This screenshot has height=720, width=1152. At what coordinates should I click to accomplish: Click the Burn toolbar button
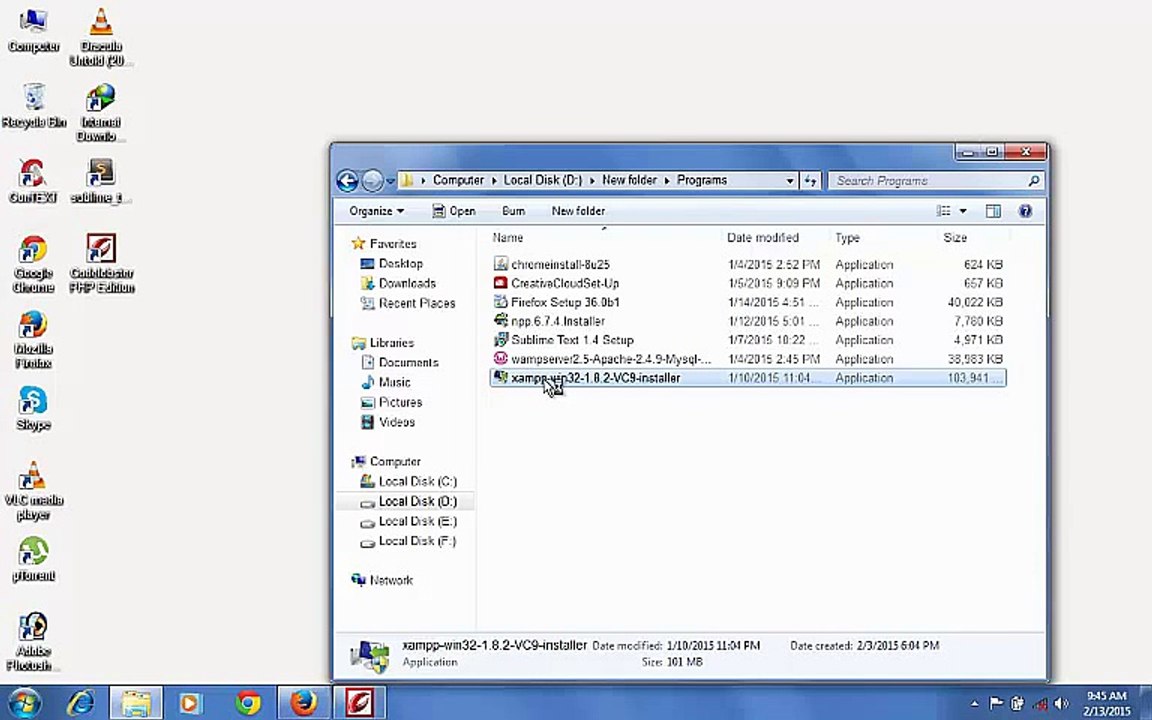coord(514,211)
